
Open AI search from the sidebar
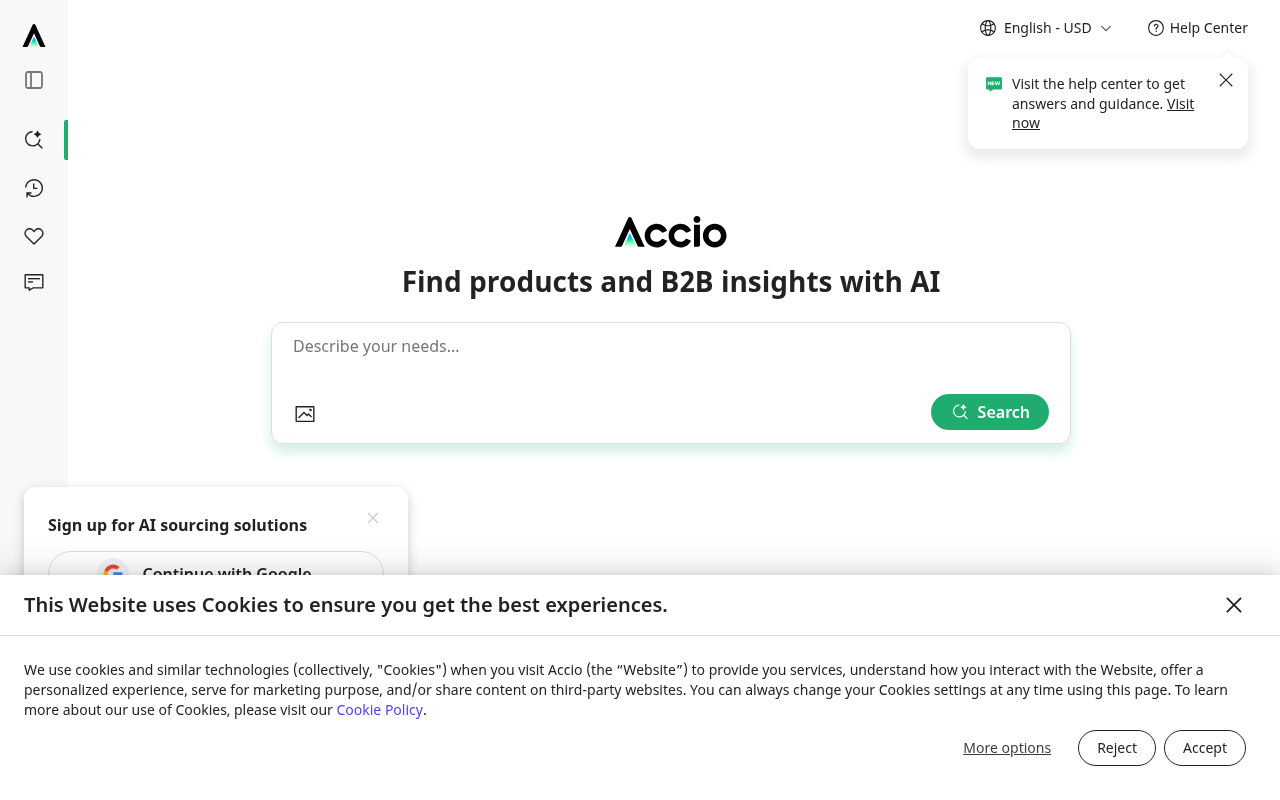(x=33, y=139)
